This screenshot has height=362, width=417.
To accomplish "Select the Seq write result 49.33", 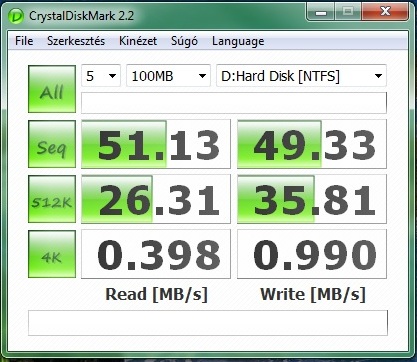I will (x=312, y=144).
